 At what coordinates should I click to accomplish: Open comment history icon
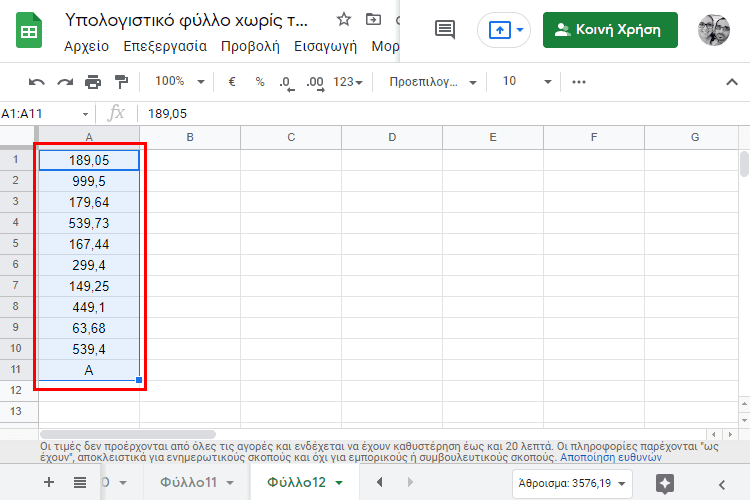click(x=445, y=30)
